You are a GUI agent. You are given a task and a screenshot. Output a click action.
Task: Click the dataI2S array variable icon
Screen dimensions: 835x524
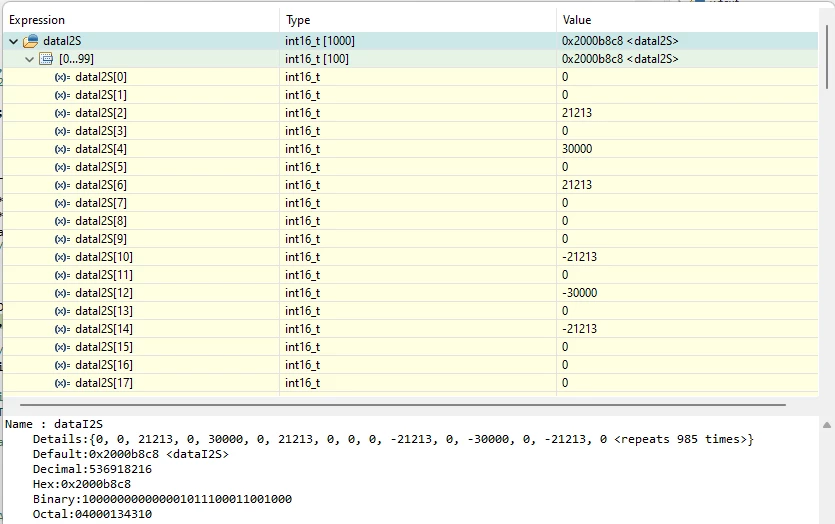click(31, 41)
